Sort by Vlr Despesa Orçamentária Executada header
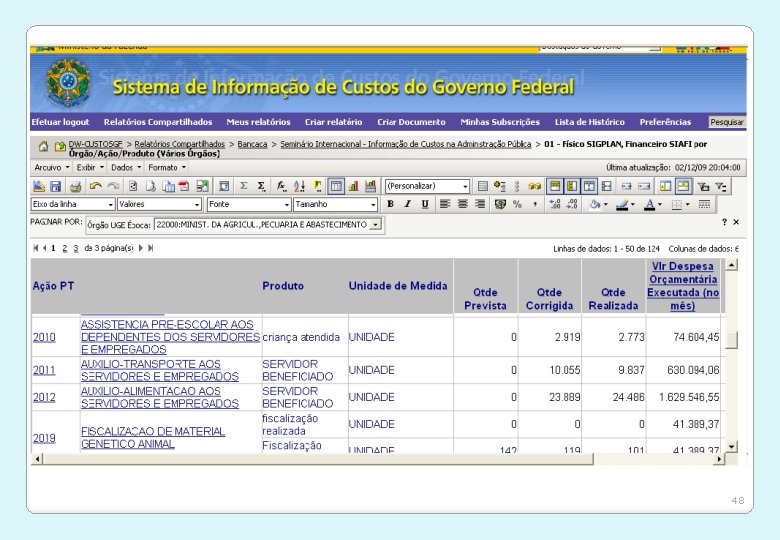This screenshot has height=540, width=780. [x=682, y=286]
